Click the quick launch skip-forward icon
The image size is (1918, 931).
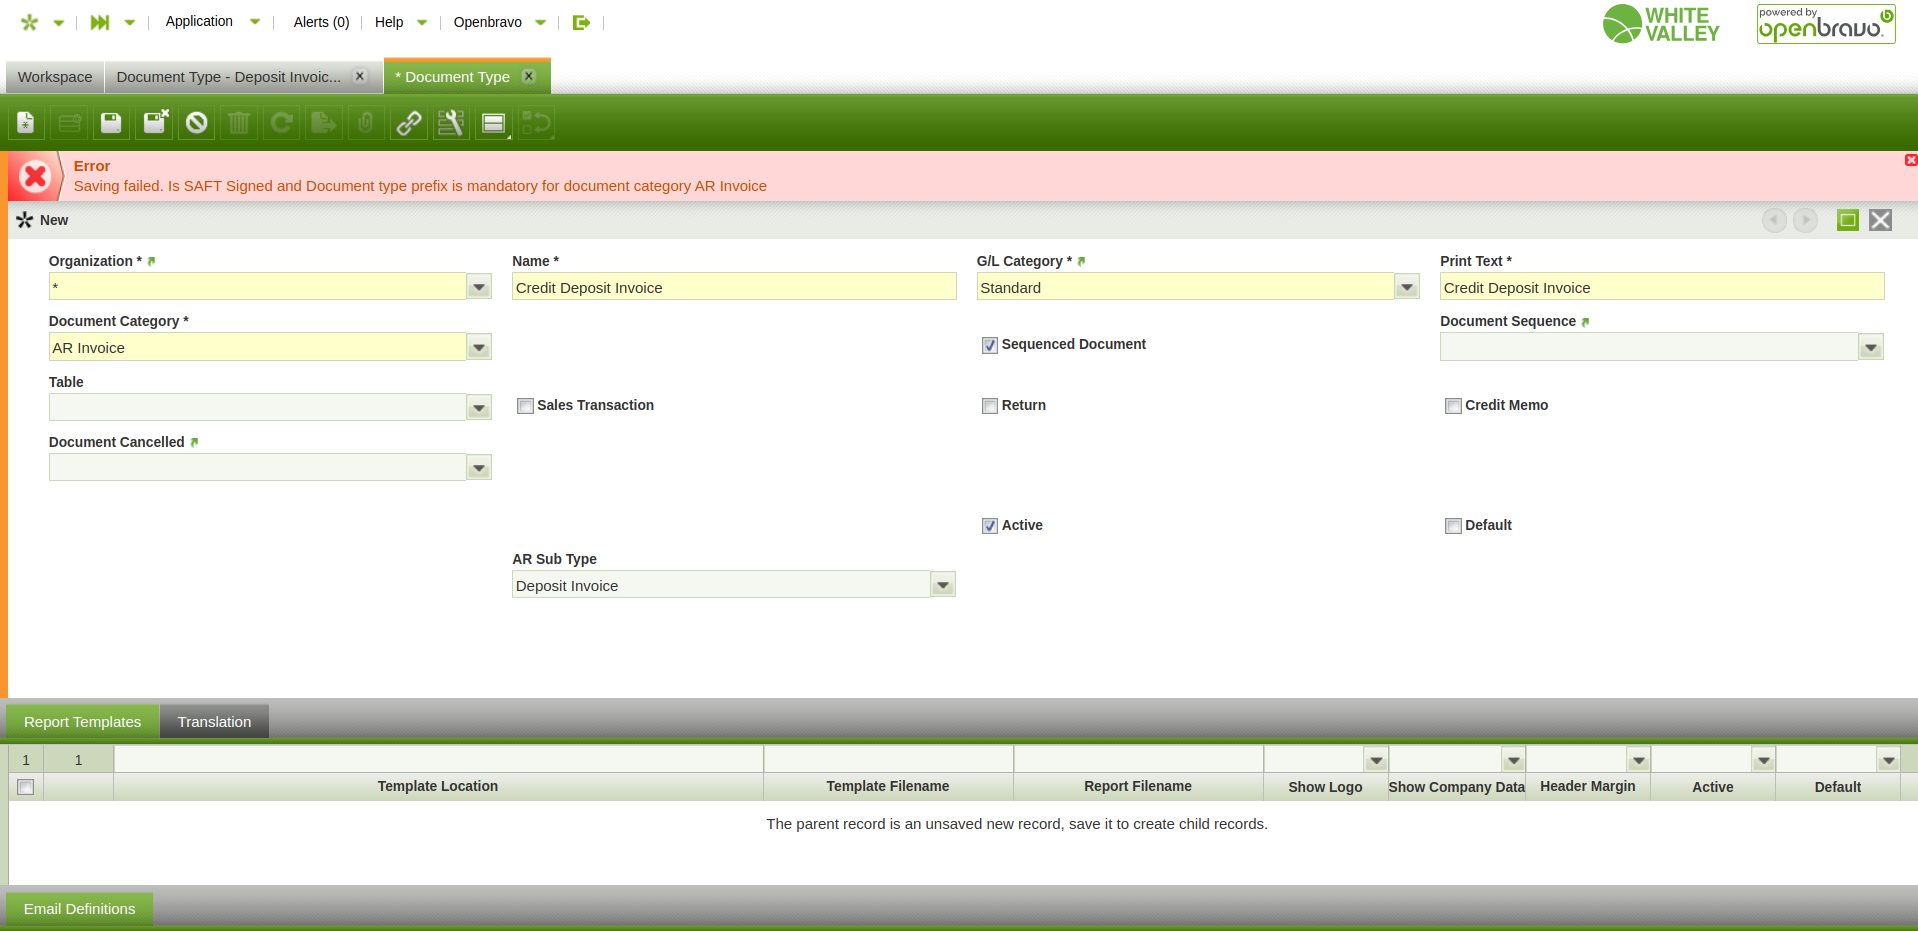(x=100, y=22)
